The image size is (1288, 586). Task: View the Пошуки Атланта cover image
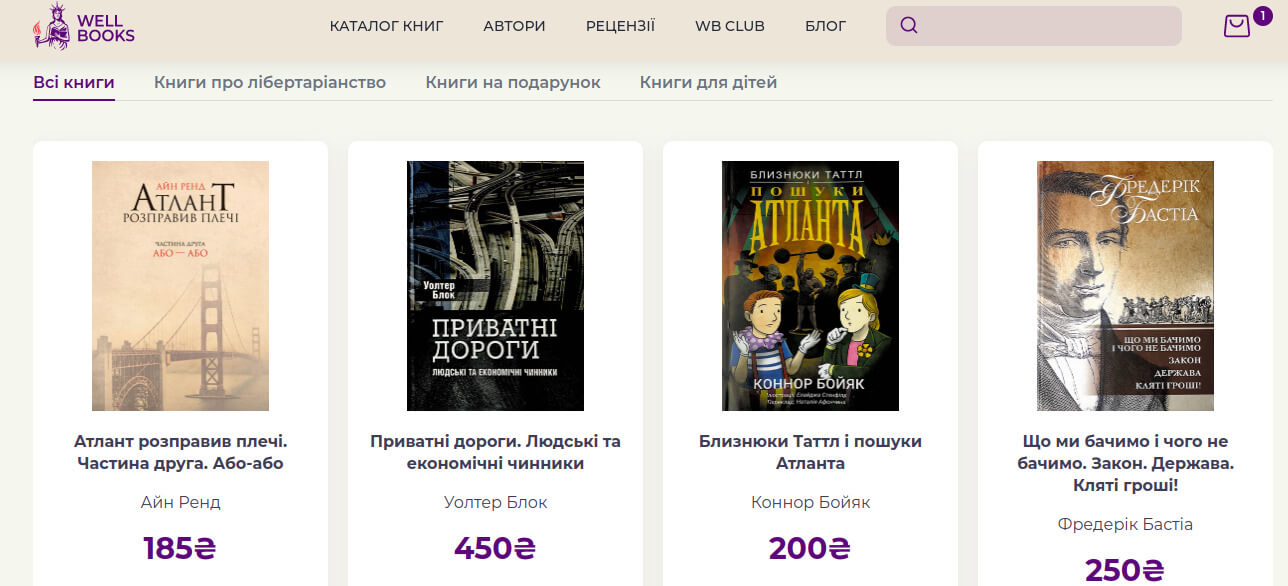click(x=810, y=286)
